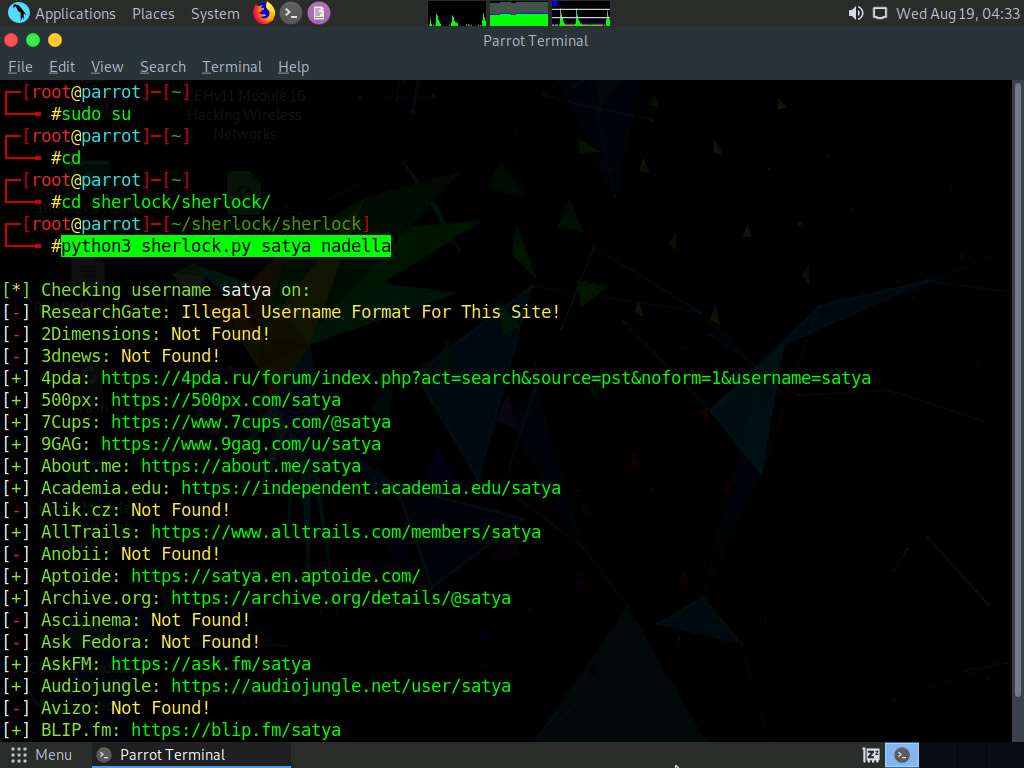The width and height of the screenshot is (1024, 768).
Task: Open the Search menu
Action: point(163,67)
